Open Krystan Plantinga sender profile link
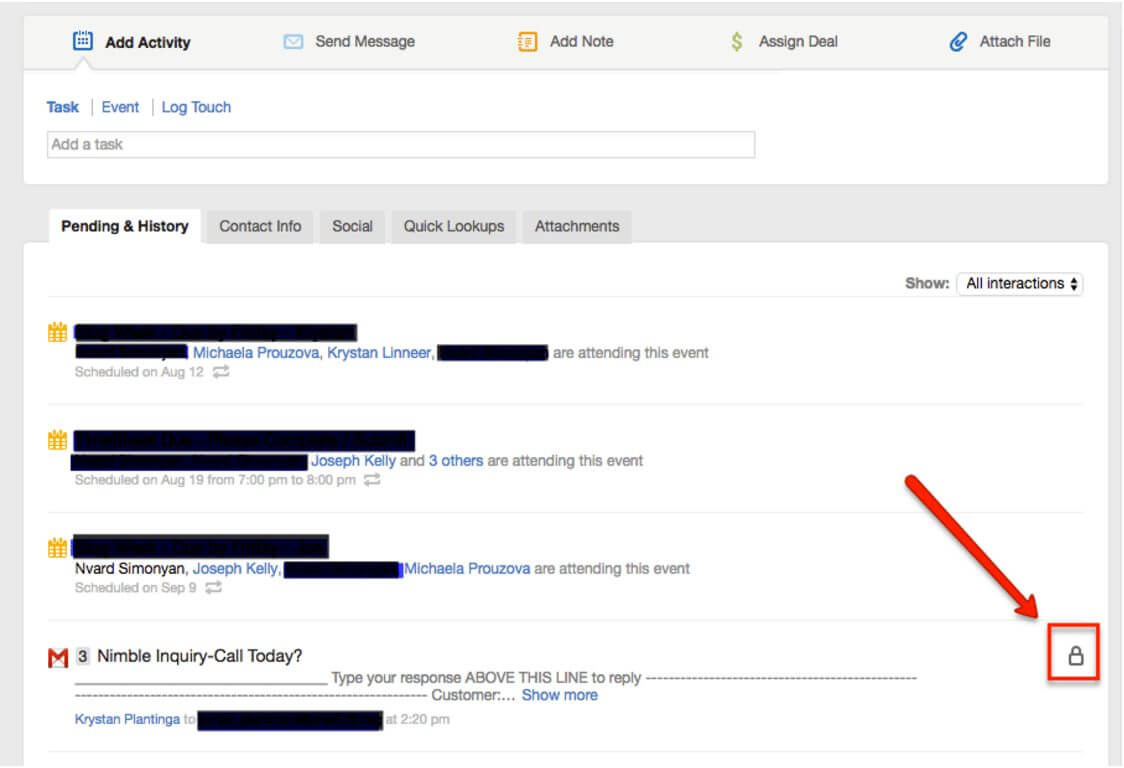 pyautogui.click(x=127, y=719)
